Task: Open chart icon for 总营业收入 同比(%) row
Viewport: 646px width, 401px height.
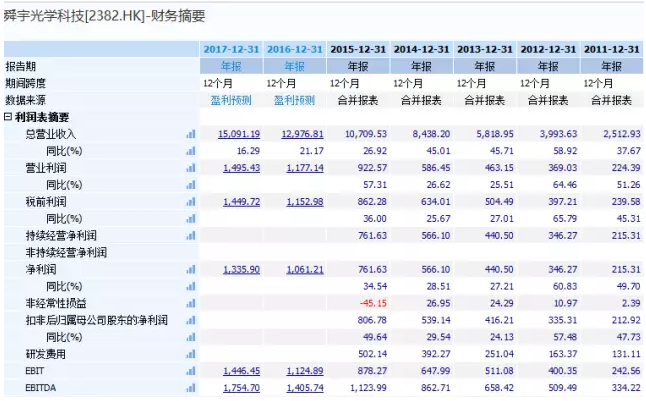Action: point(191,151)
